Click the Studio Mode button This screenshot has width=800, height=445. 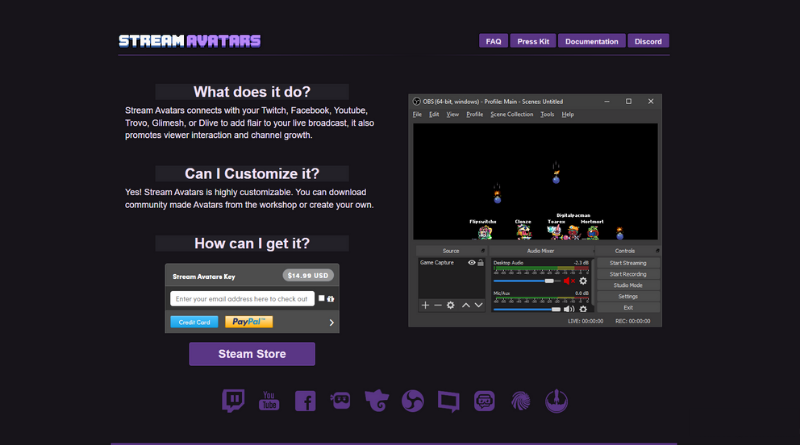pos(628,285)
